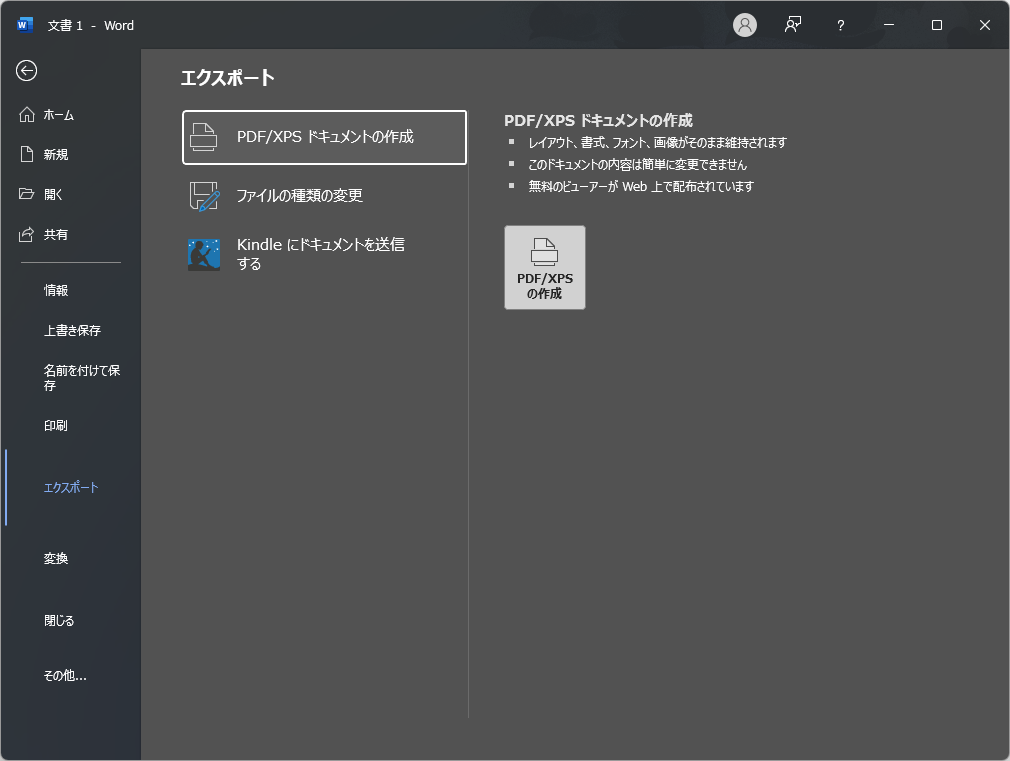The width and height of the screenshot is (1010, 761).
Task: Open the account profile icon in title bar
Action: [745, 25]
